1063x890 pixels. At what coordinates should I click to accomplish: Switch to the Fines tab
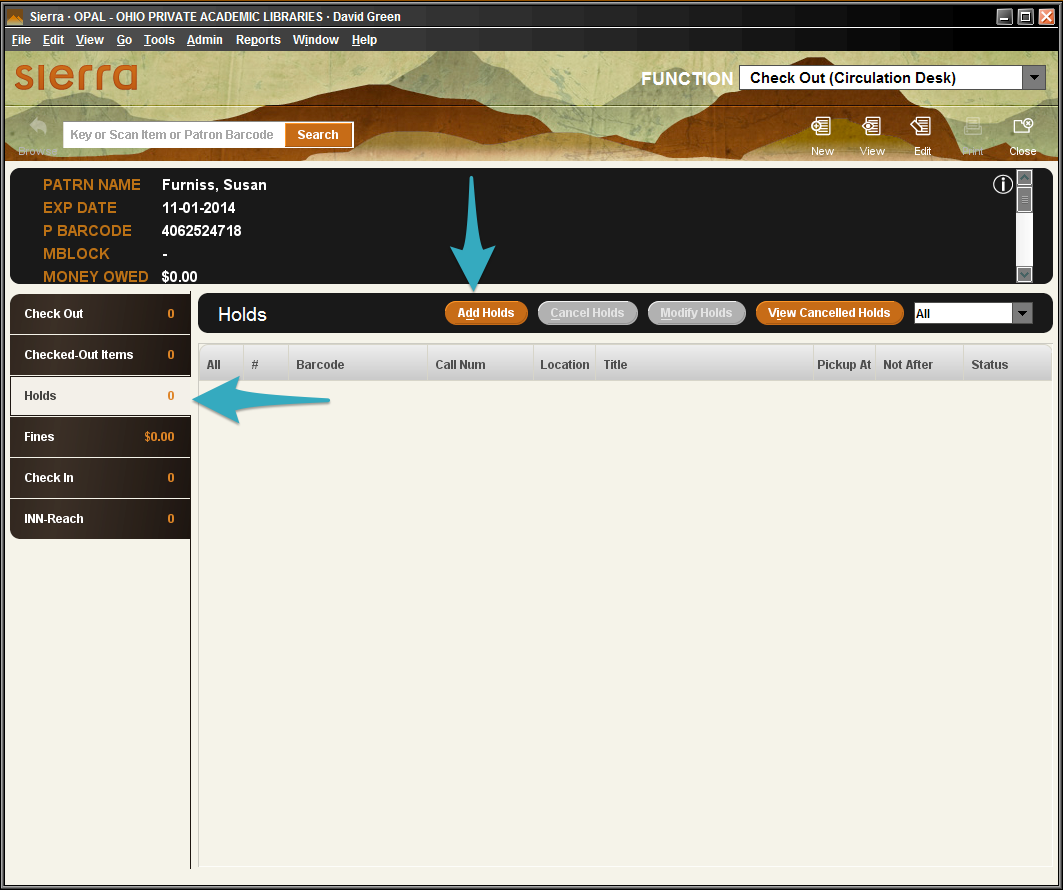point(100,437)
